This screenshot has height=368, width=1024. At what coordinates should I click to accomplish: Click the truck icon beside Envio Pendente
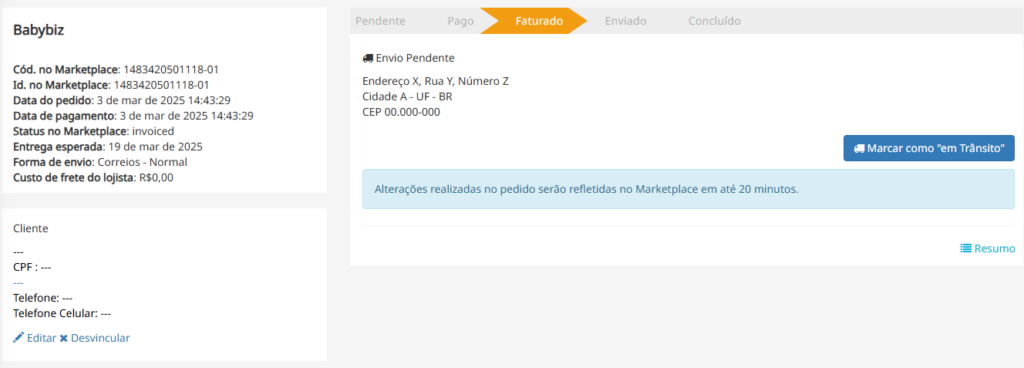(x=368, y=58)
